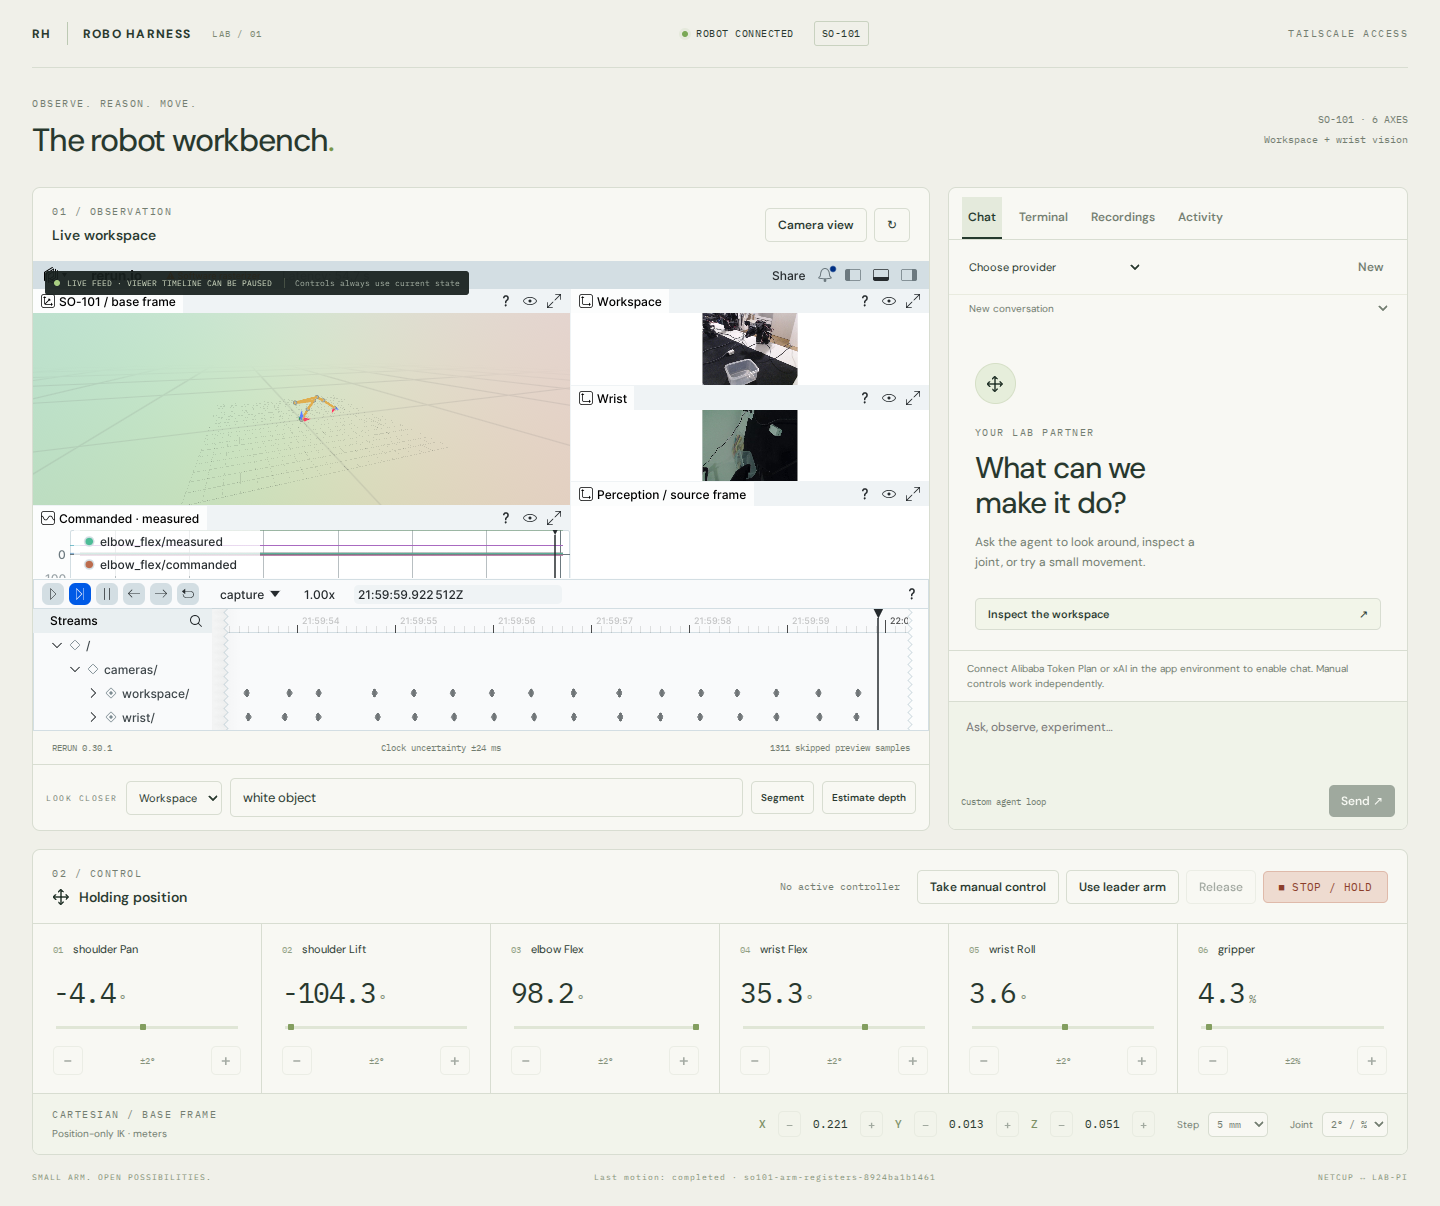This screenshot has height=1206, width=1440.
Task: Click the Camera view button
Action: click(x=816, y=225)
